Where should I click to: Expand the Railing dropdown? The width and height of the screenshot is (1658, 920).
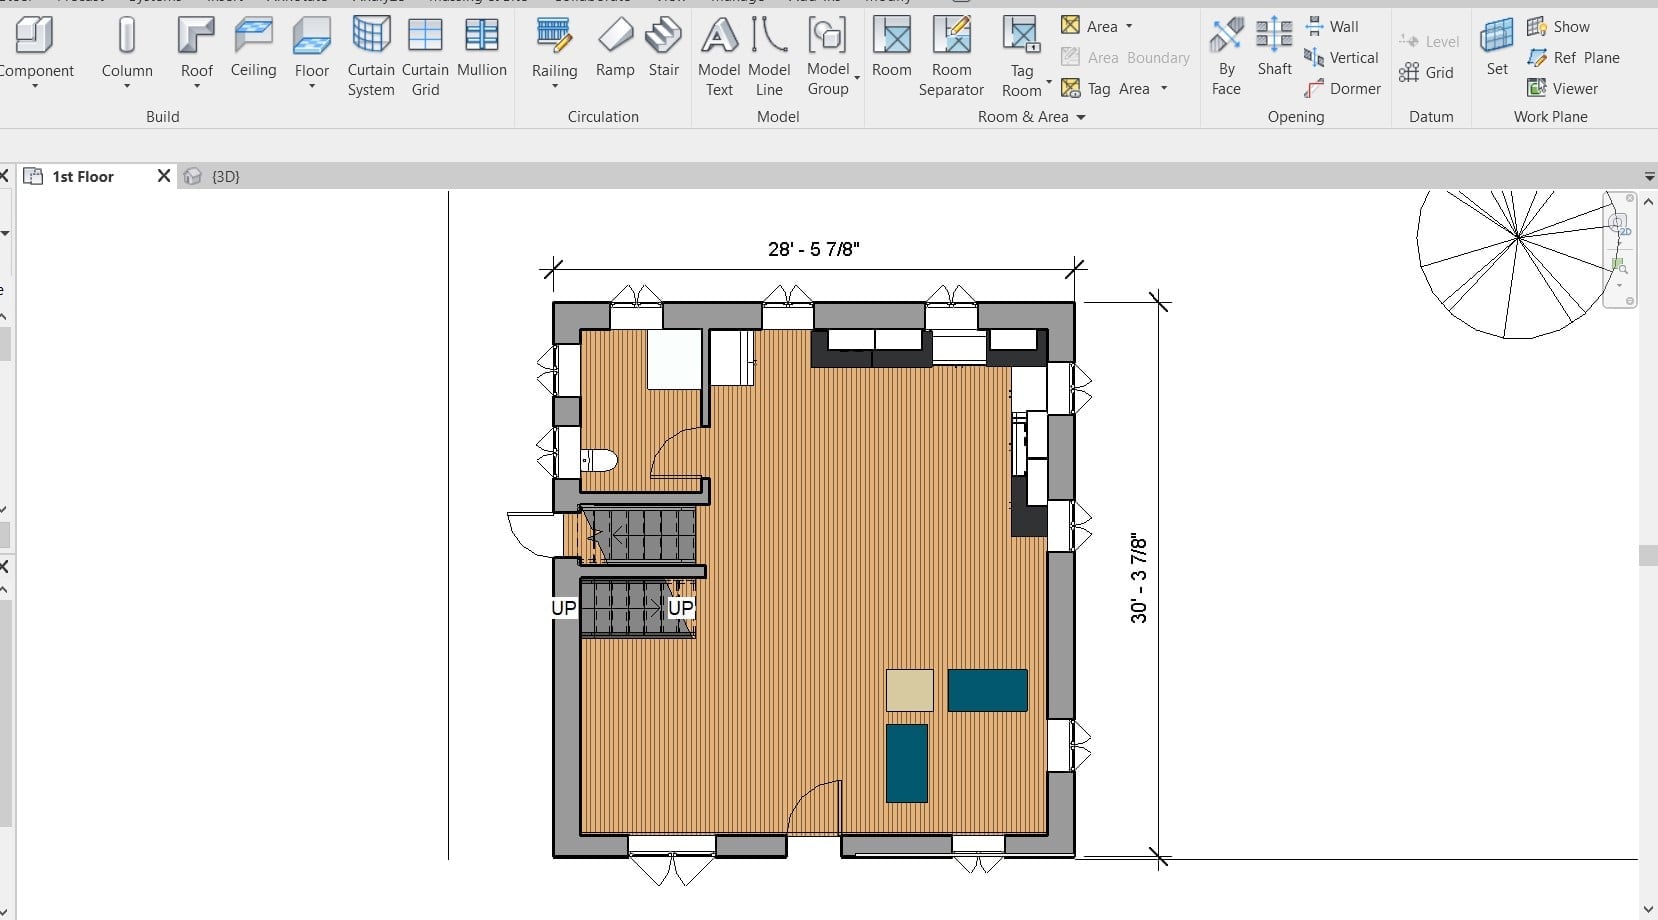point(555,87)
